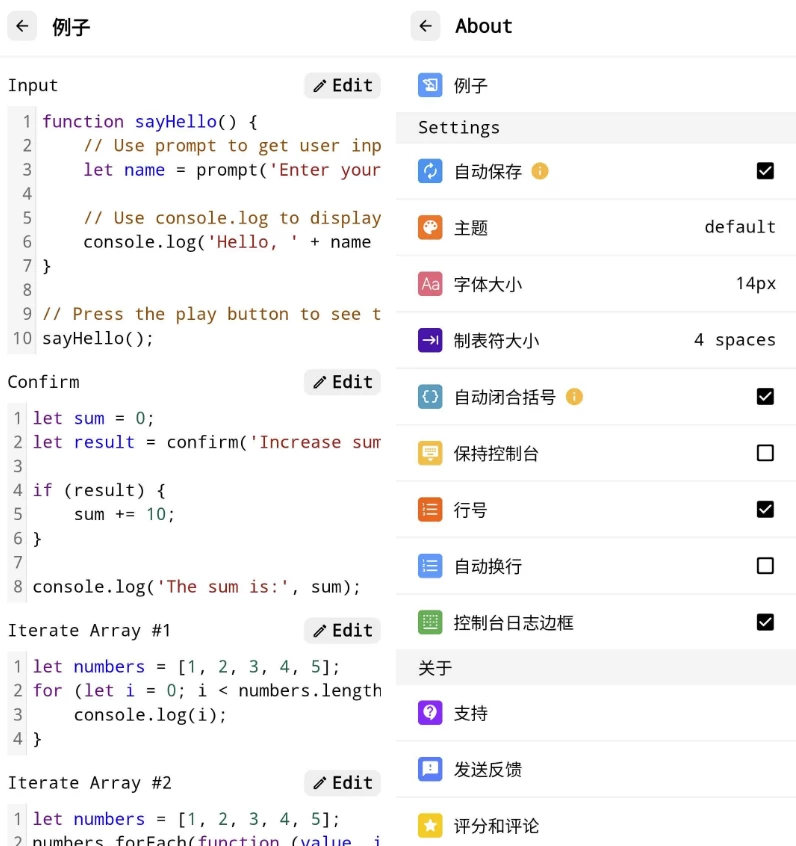The image size is (796, 846).
Task: Open the 主题 selector showing default
Action: click(740, 228)
